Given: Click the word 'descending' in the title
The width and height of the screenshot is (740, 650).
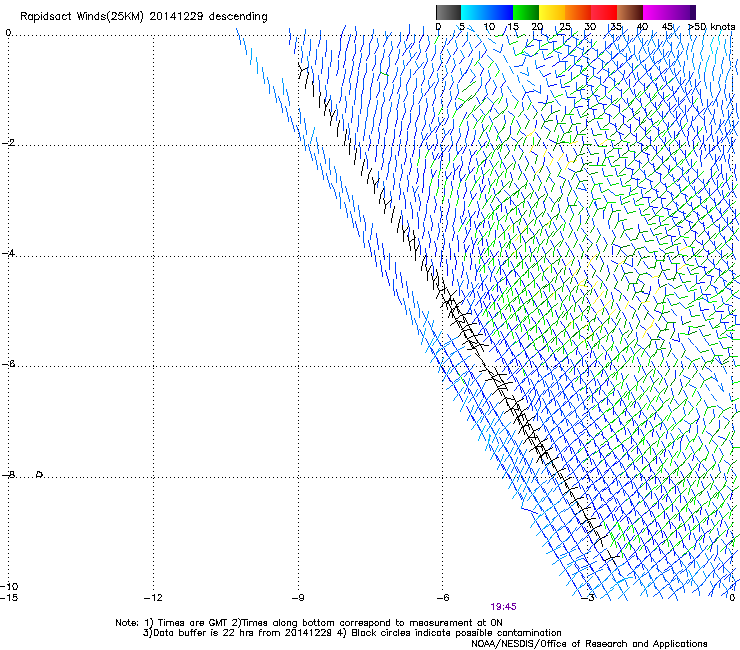Looking at the screenshot, I should click(238, 17).
